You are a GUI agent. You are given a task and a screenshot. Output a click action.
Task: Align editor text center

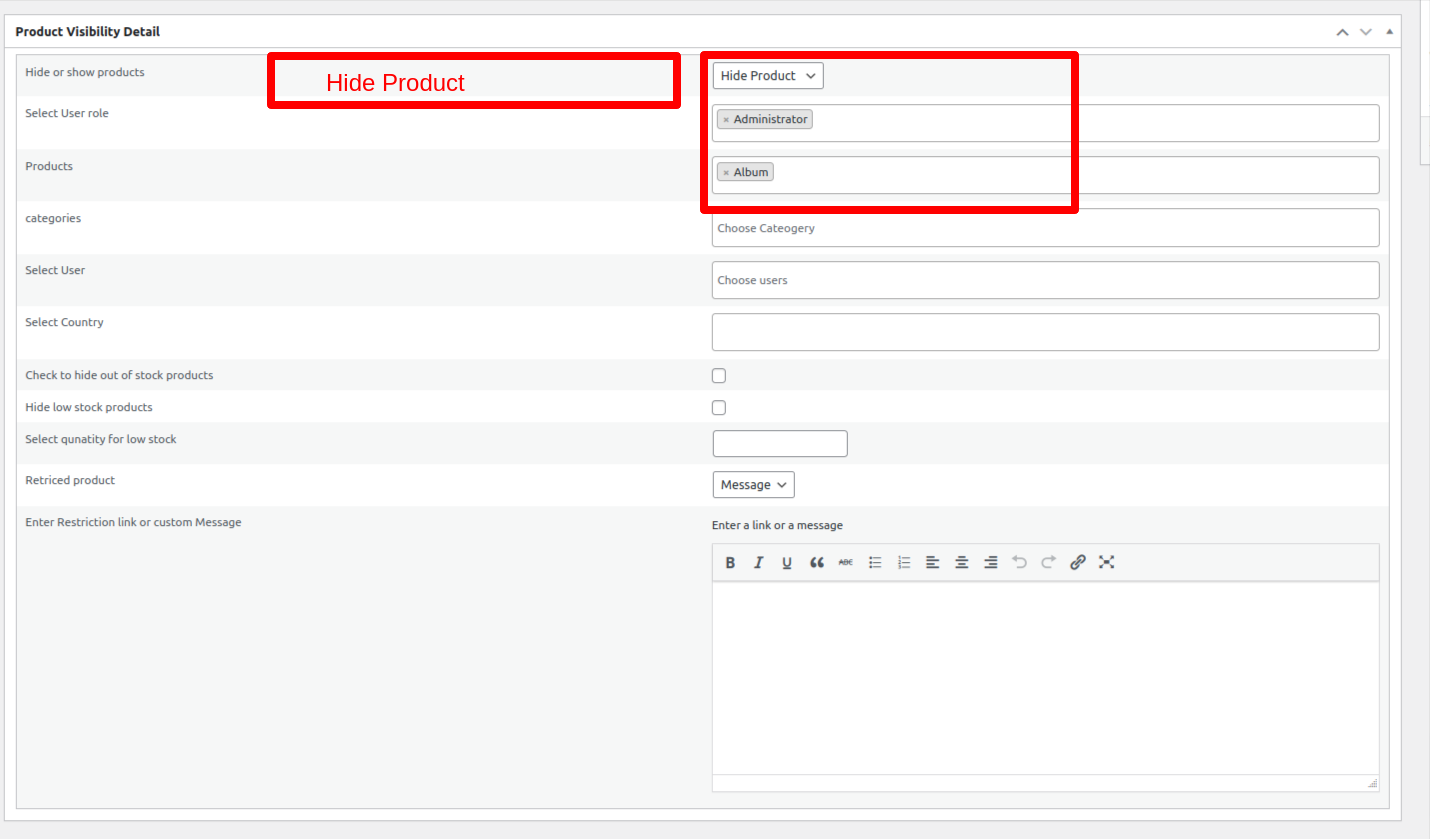[x=961, y=562]
